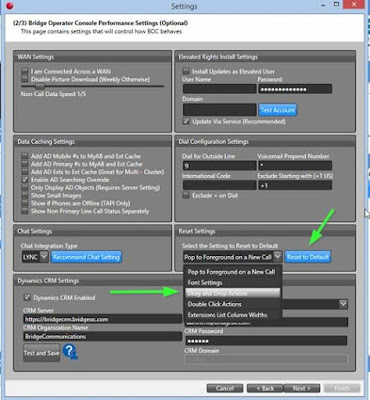Click the blue help question mark icon
The width and height of the screenshot is (370, 400).
(70, 352)
